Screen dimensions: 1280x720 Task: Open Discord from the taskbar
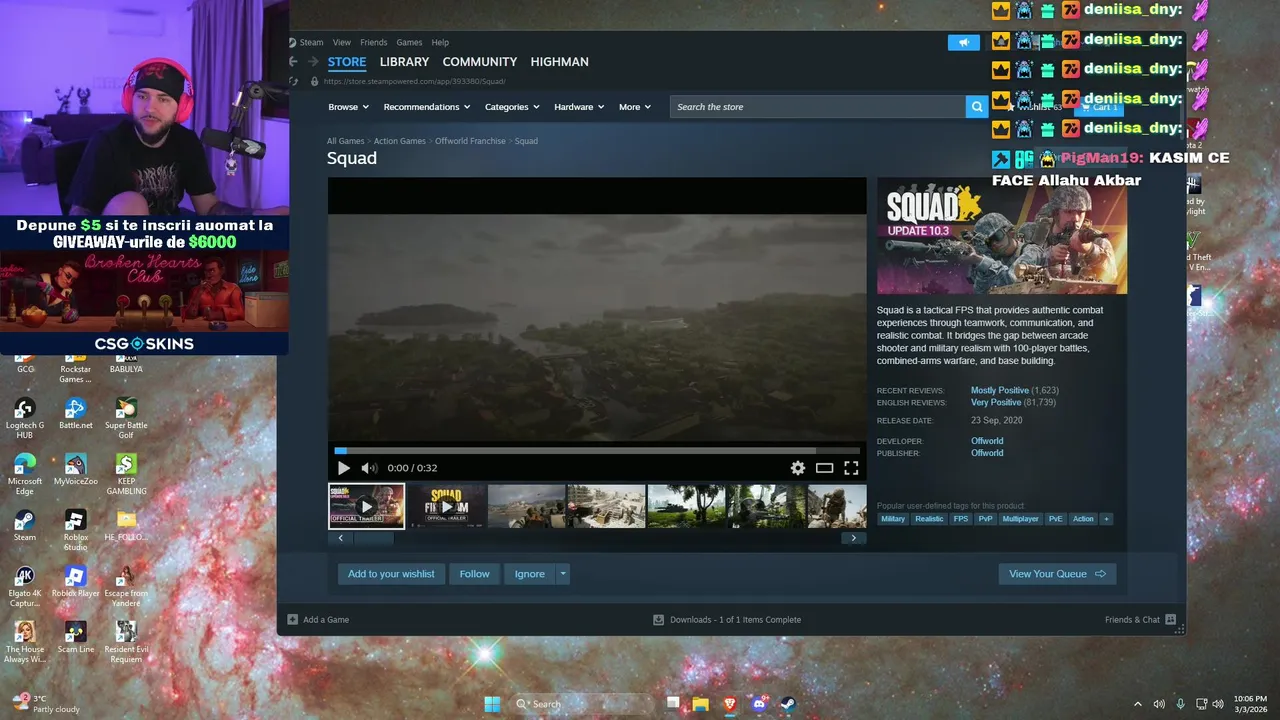[758, 704]
